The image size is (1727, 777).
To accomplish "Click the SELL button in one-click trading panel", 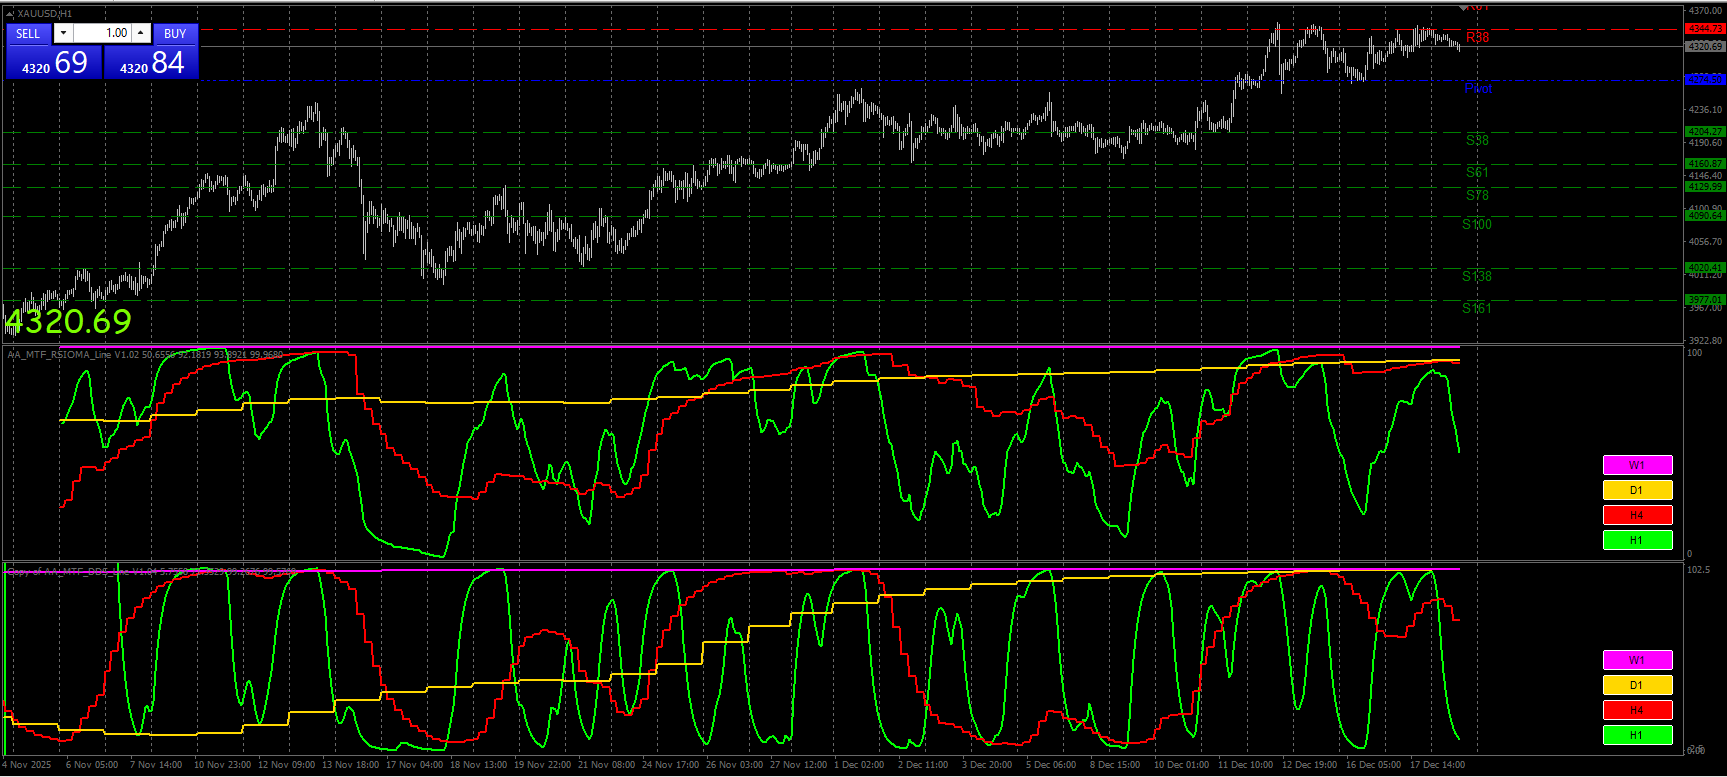I will pyautogui.click(x=28, y=34).
